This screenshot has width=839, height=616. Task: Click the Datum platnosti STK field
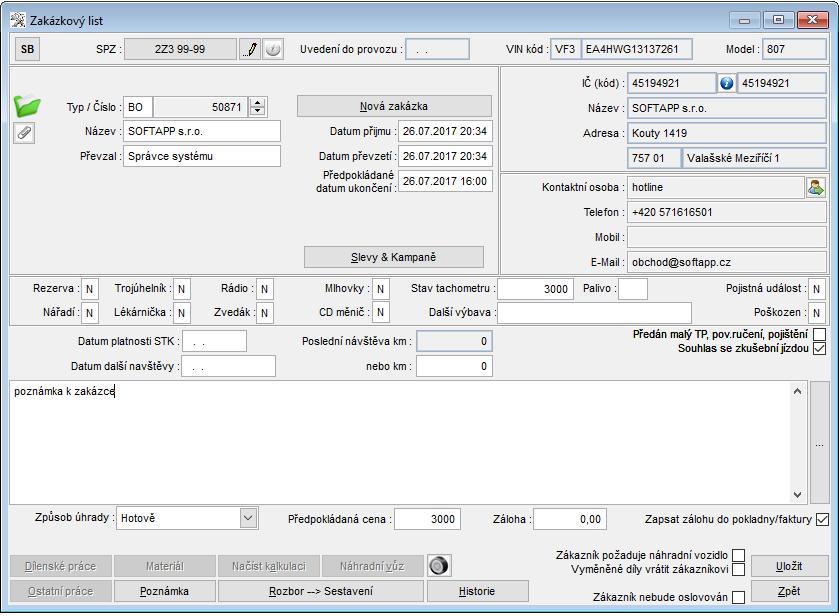[214, 341]
